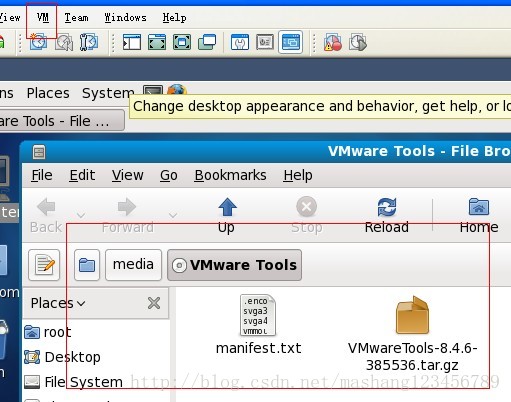Image resolution: width=511 pixels, height=402 pixels.
Task: Launch the terminal from the panel
Action: point(153,90)
